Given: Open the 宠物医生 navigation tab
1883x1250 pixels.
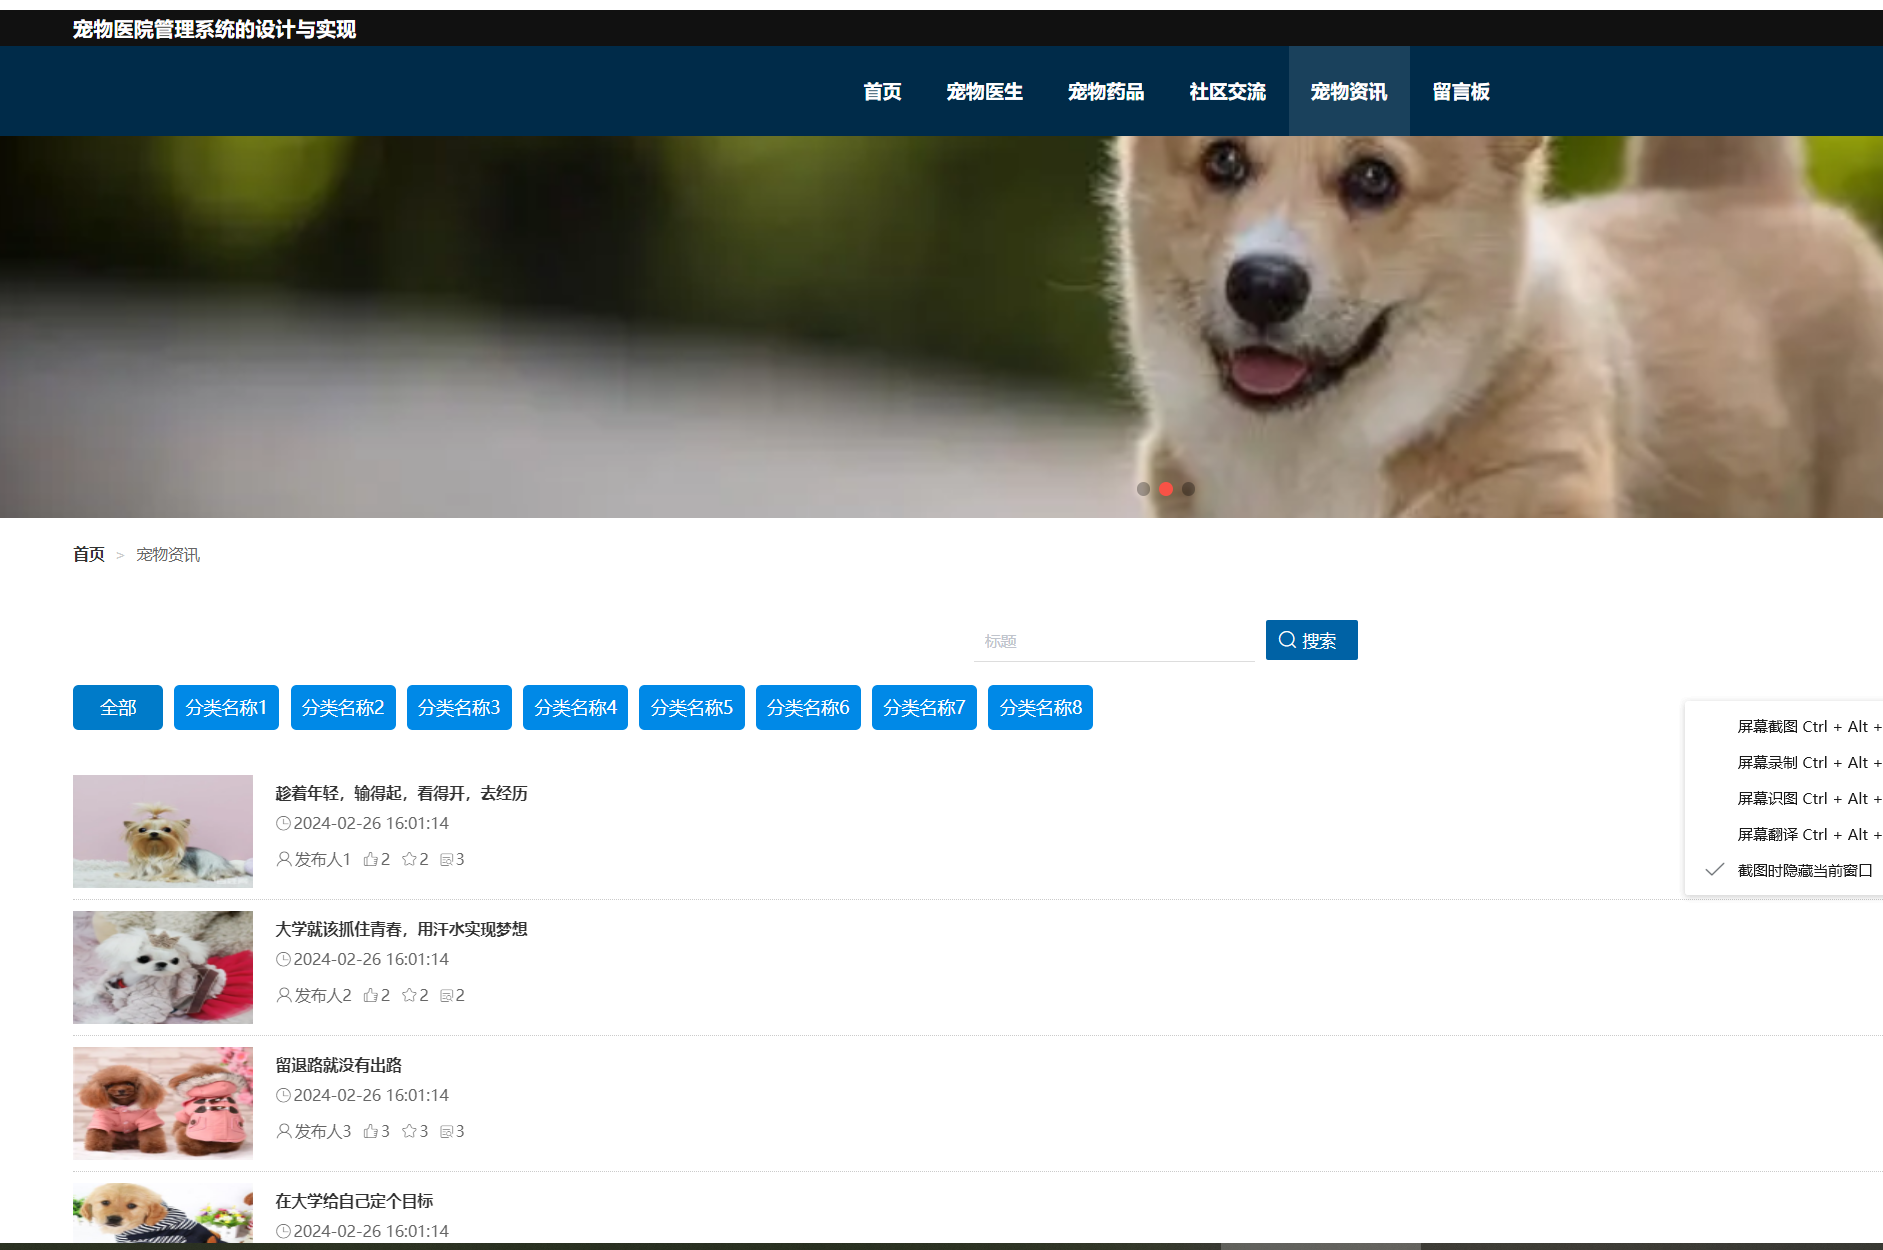Looking at the screenshot, I should click(x=984, y=91).
